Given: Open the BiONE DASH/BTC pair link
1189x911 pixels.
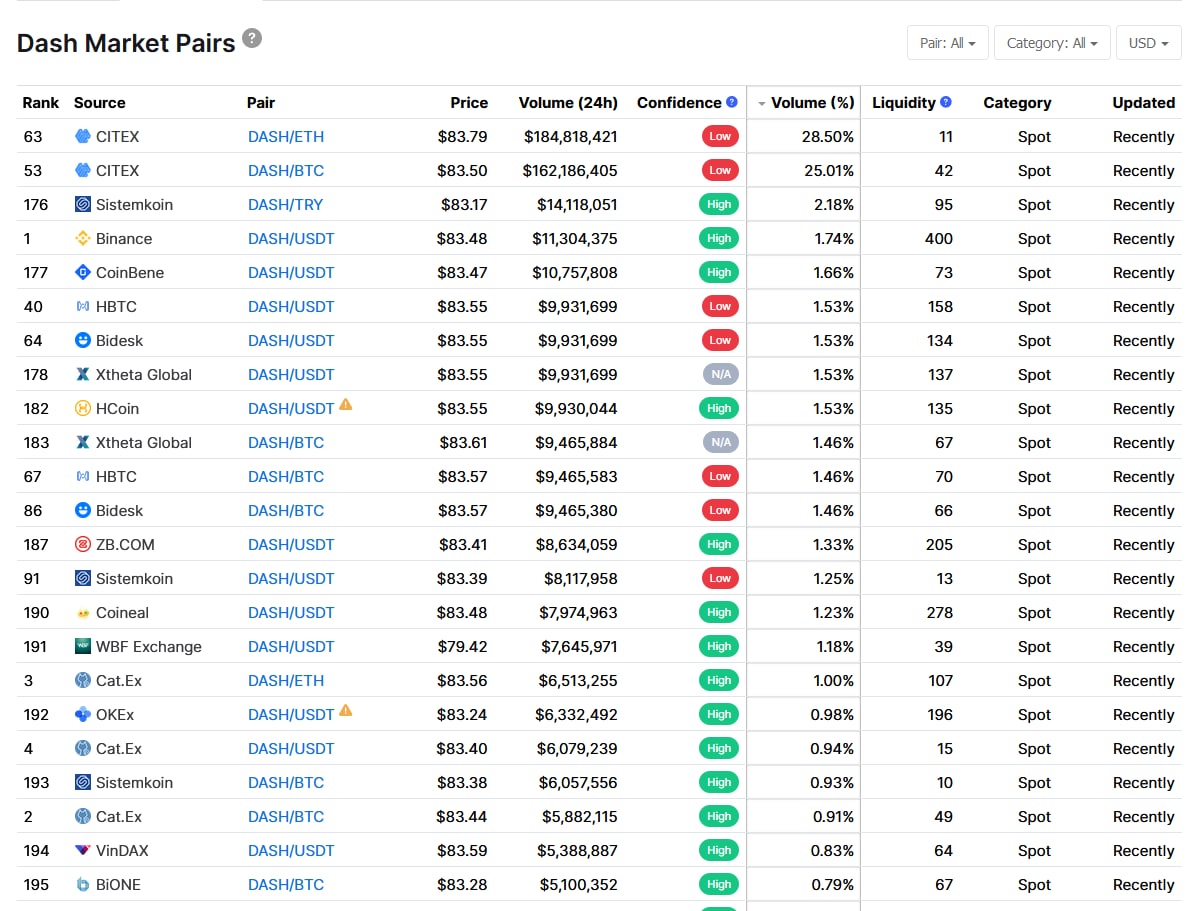Looking at the screenshot, I should [286, 884].
